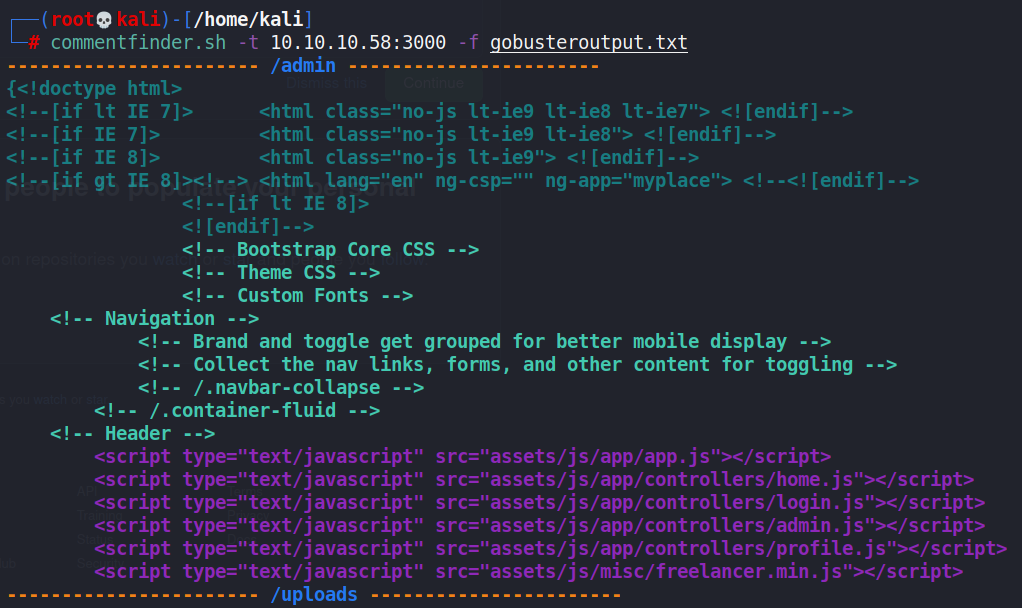Click the skull icon in the prompt
Image resolution: width=1022 pixels, height=608 pixels.
tap(104, 20)
